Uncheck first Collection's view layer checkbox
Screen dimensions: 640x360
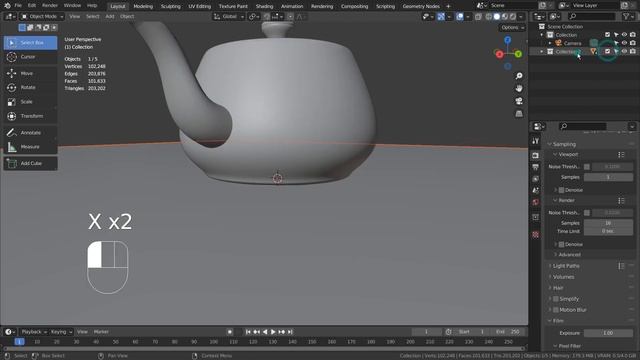607,35
